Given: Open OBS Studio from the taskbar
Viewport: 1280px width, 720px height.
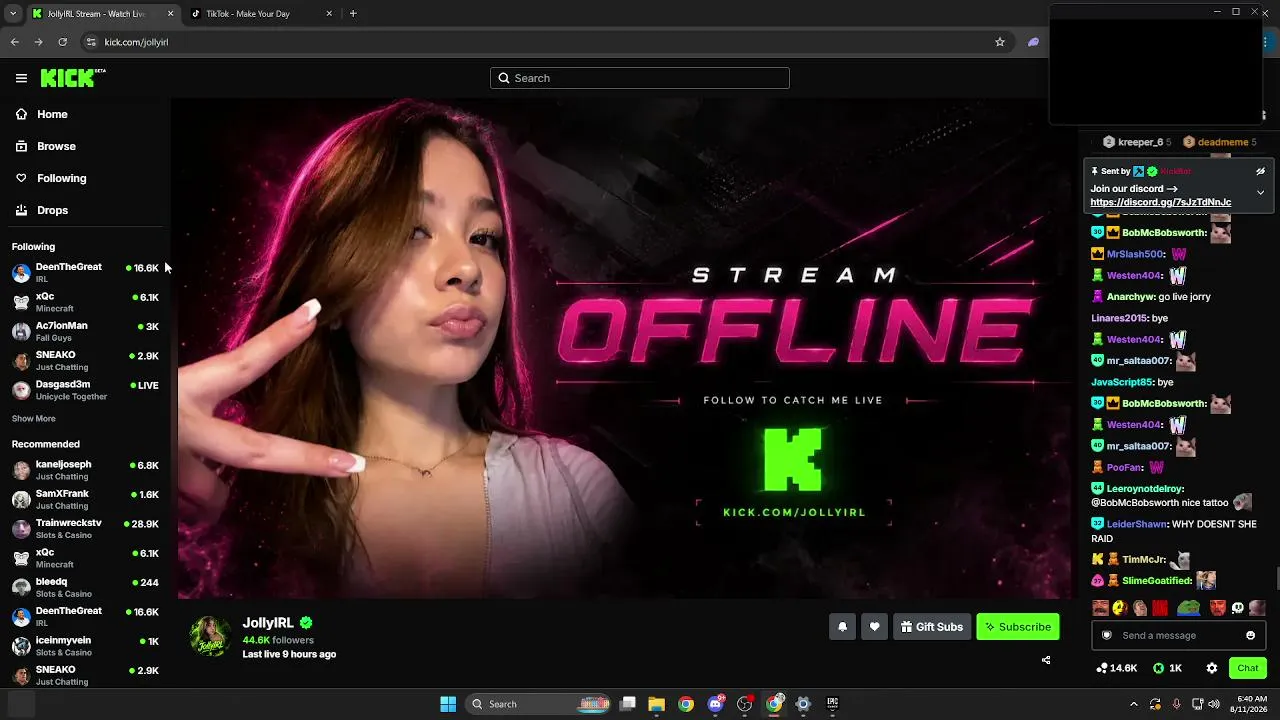Looking at the screenshot, I should [745, 704].
